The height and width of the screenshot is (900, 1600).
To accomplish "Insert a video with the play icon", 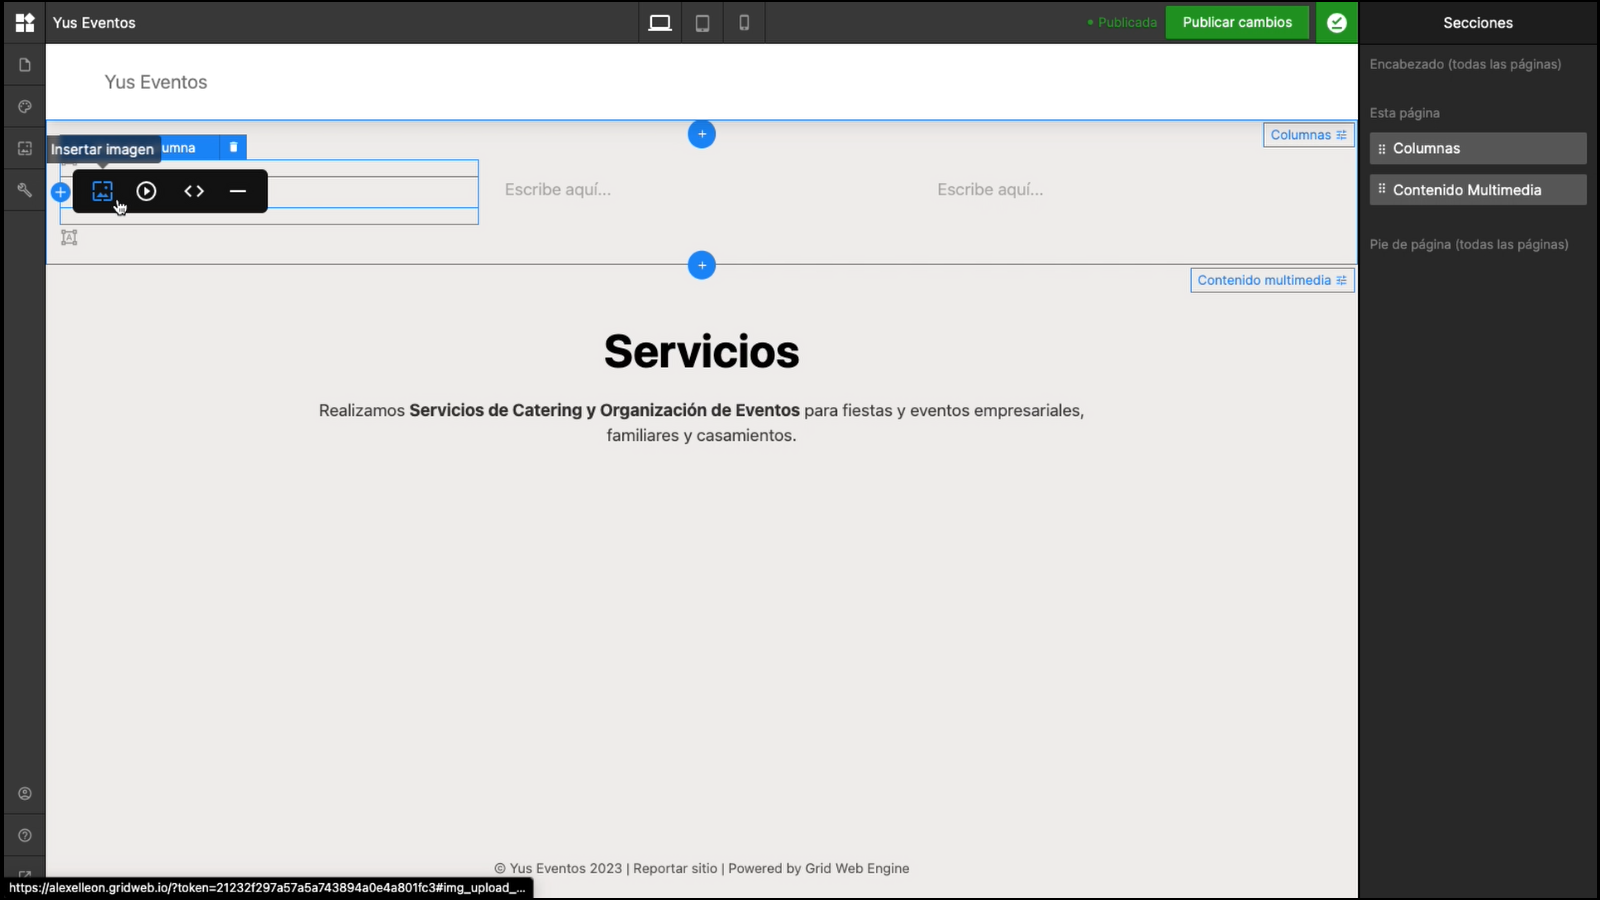I will 146,191.
